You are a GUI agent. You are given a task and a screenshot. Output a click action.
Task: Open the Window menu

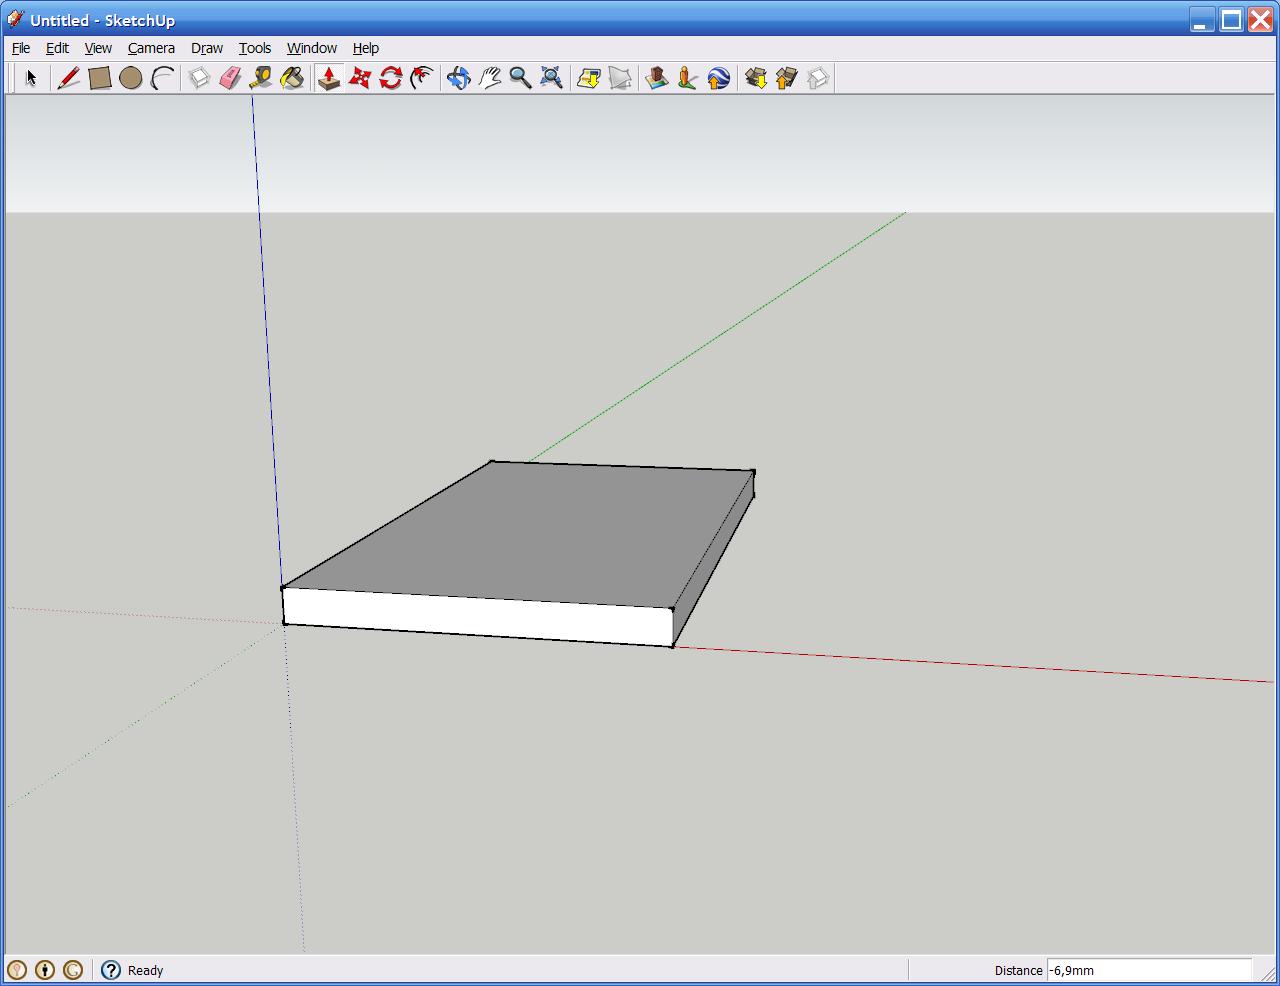[311, 48]
